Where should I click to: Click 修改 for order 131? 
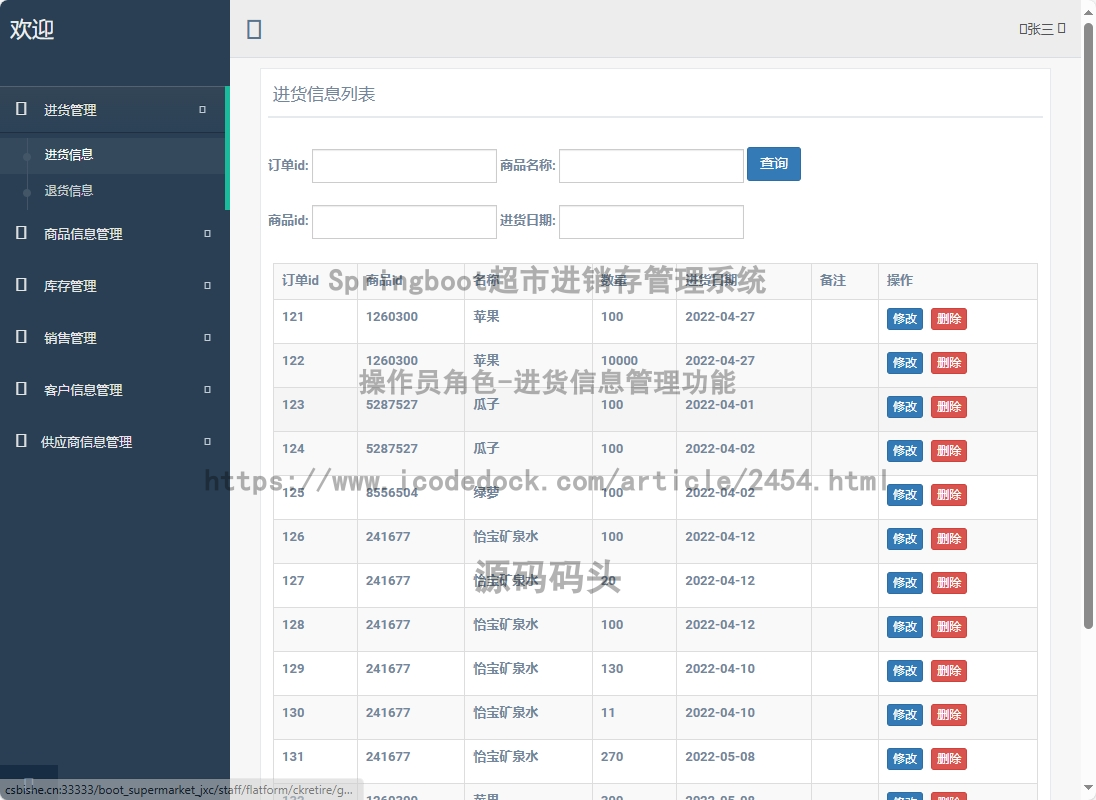click(905, 759)
